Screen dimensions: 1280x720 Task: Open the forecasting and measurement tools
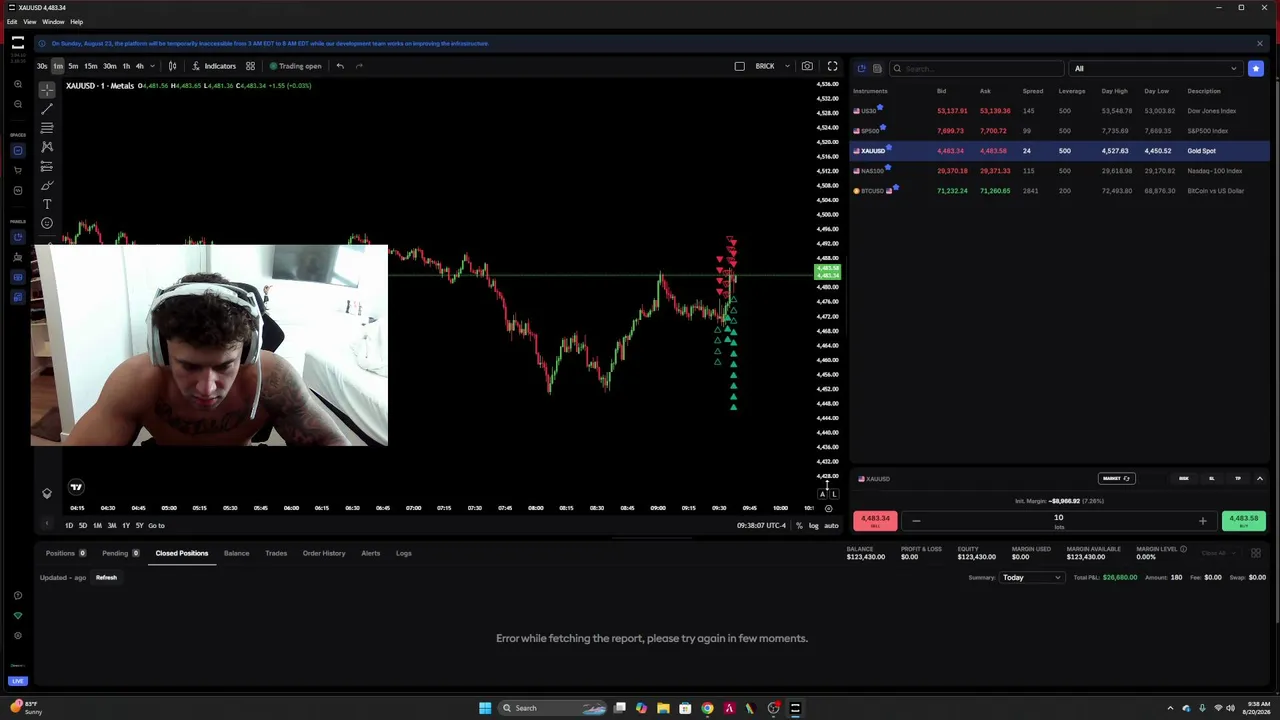click(x=47, y=166)
